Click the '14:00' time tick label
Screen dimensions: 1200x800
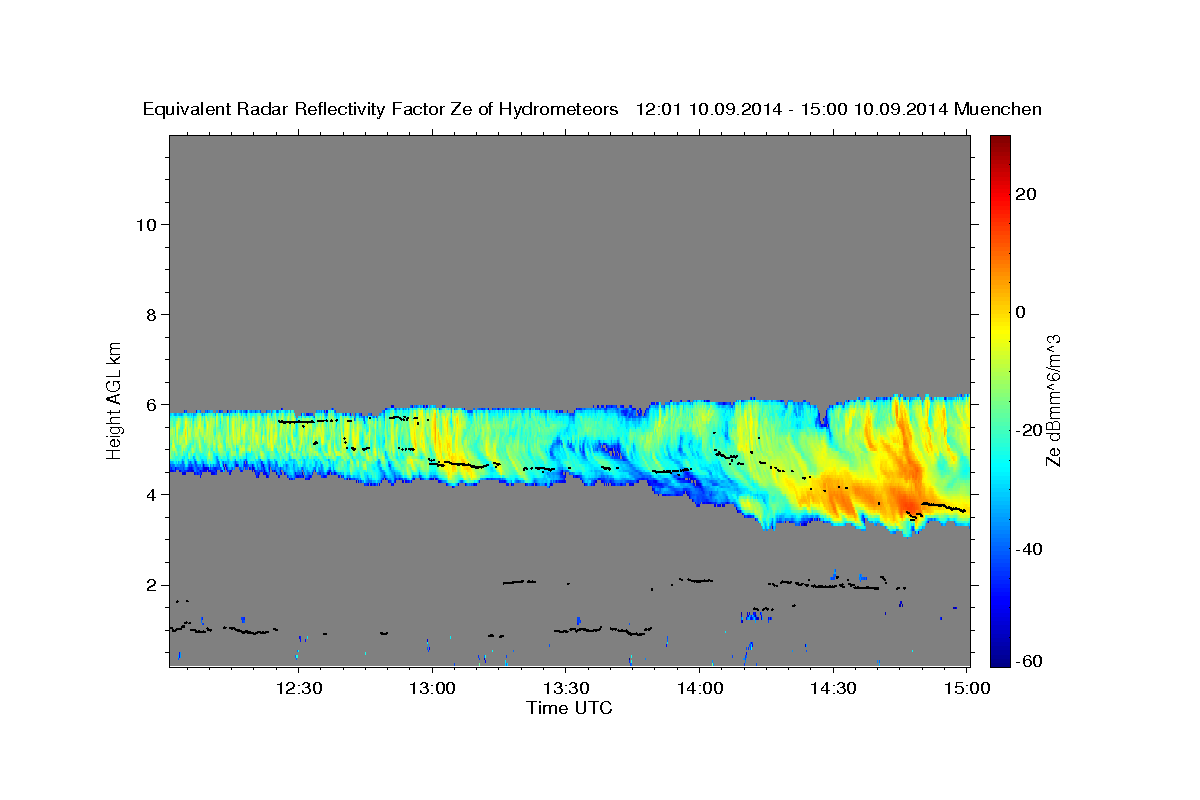[699, 689]
